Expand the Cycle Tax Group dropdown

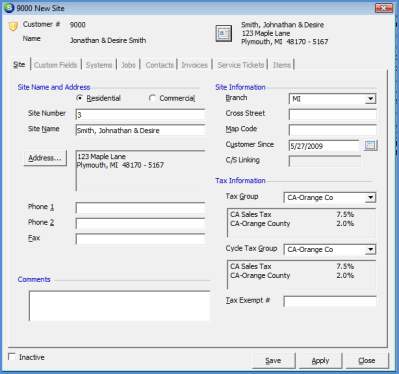coord(370,250)
